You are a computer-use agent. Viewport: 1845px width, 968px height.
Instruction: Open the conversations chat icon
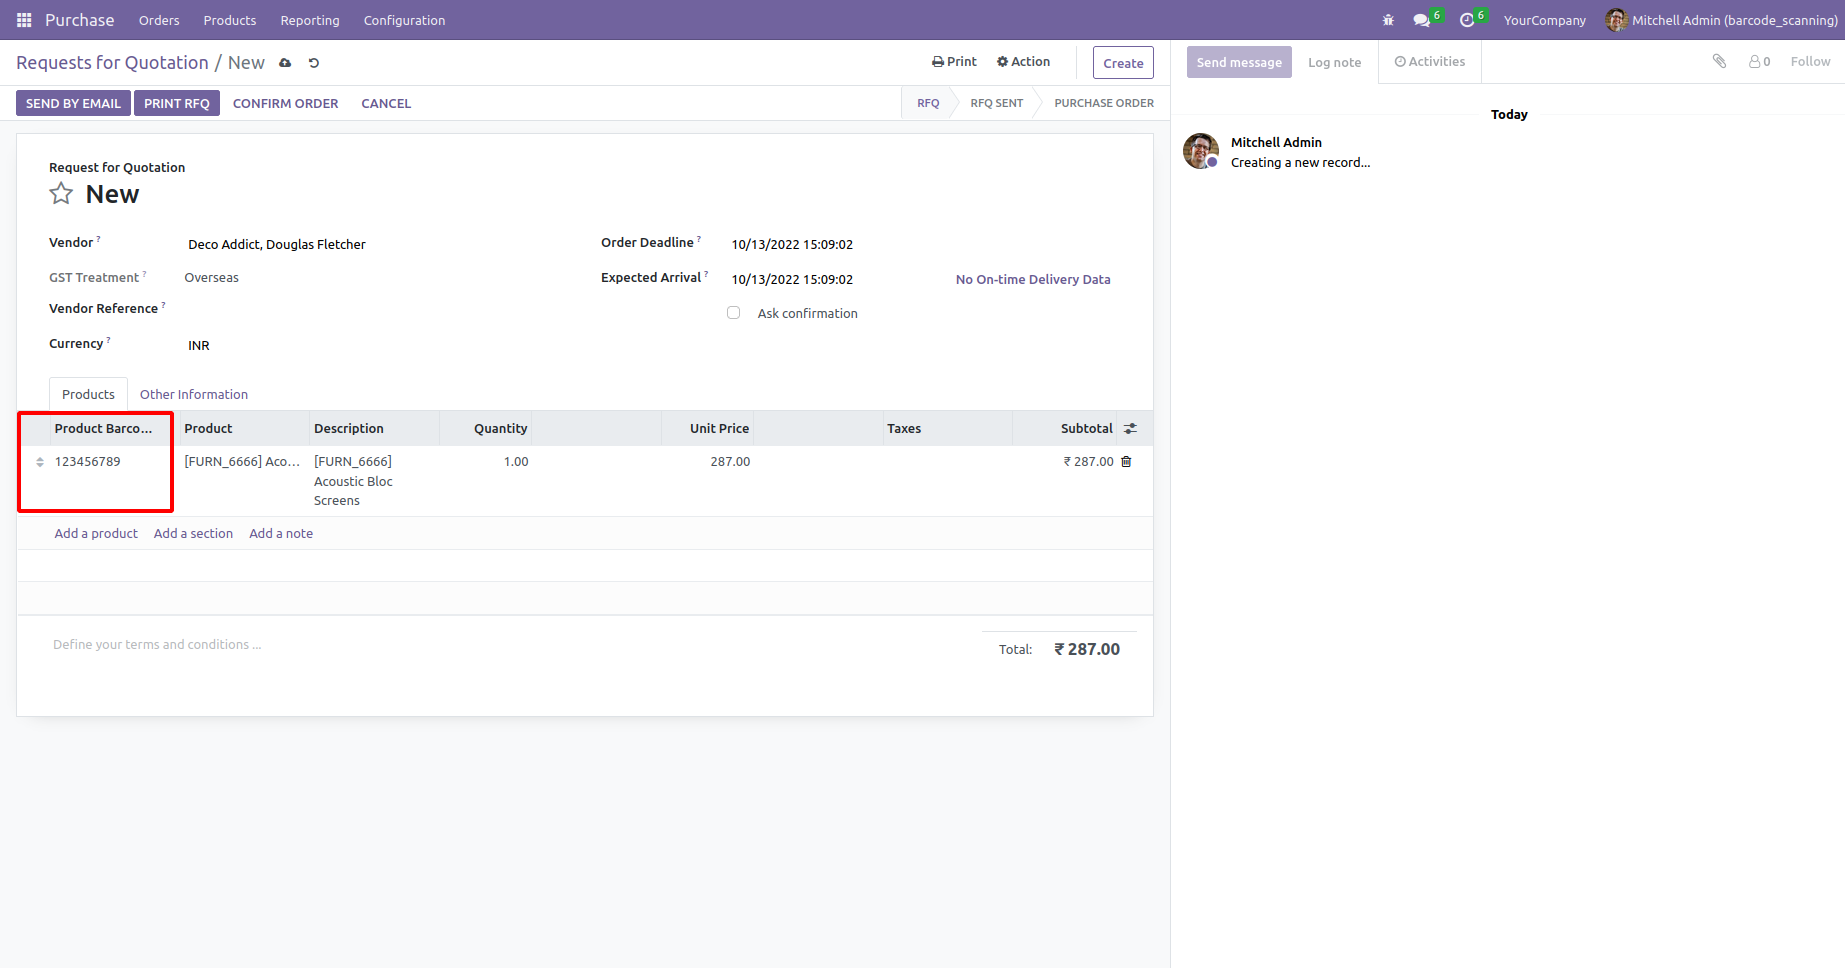click(x=1421, y=20)
